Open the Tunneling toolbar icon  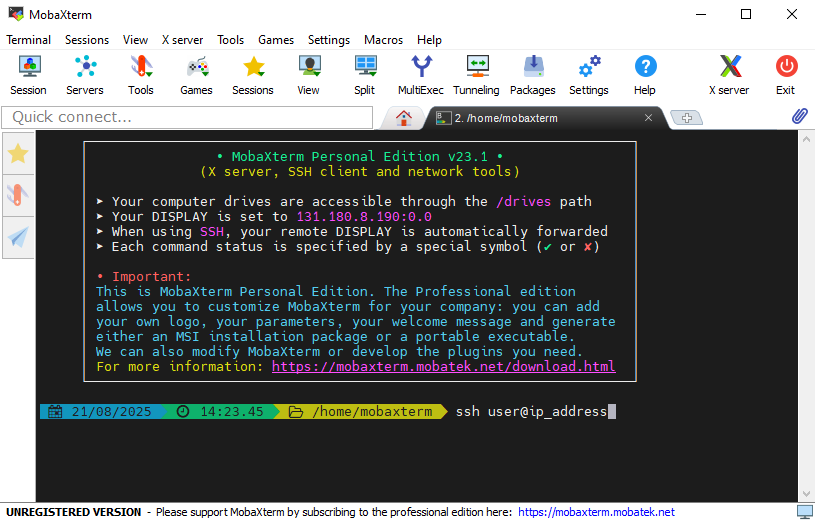tap(476, 75)
